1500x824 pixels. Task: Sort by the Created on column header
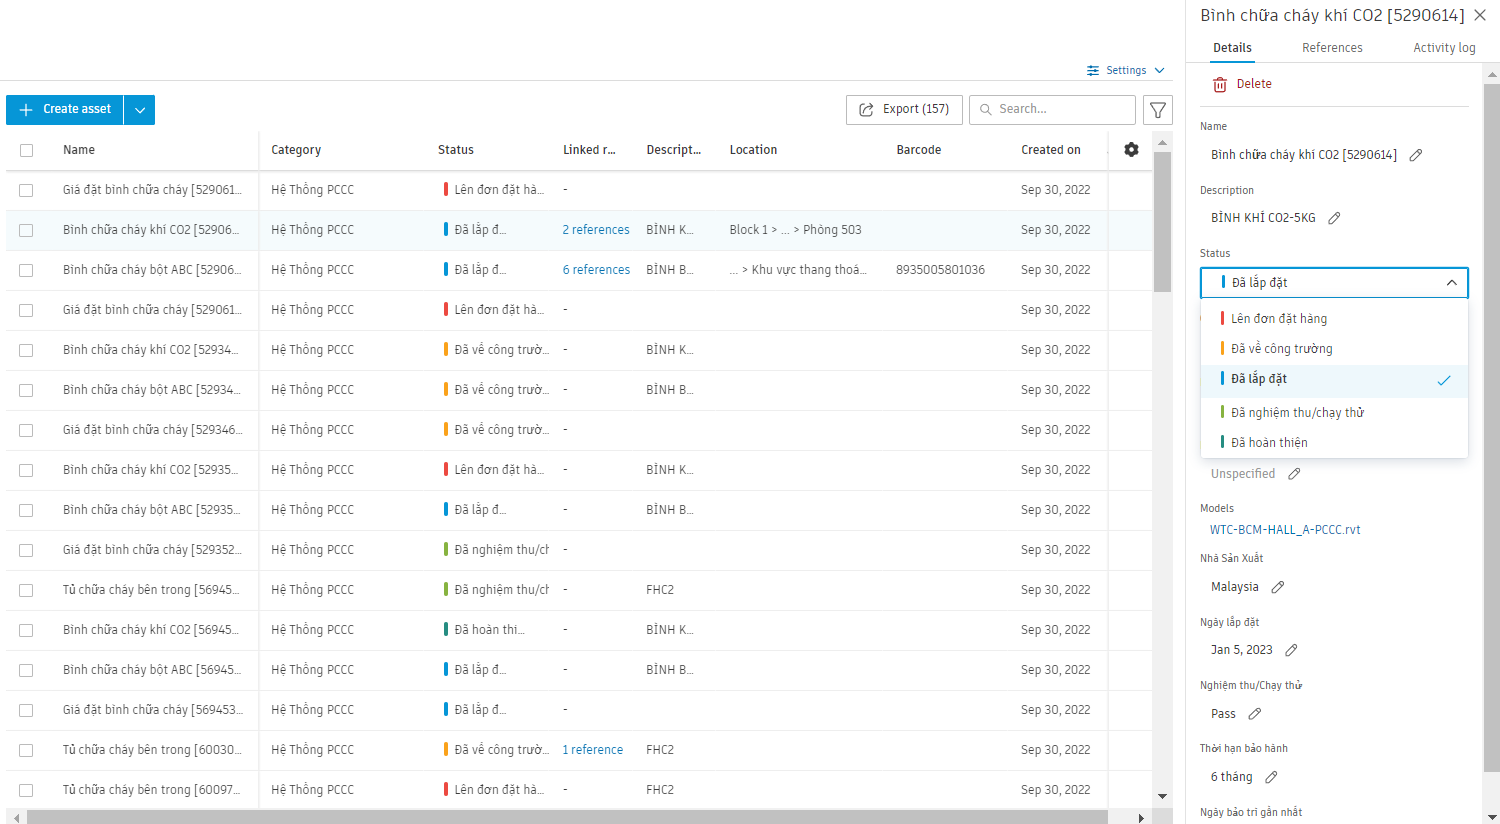[1050, 150]
